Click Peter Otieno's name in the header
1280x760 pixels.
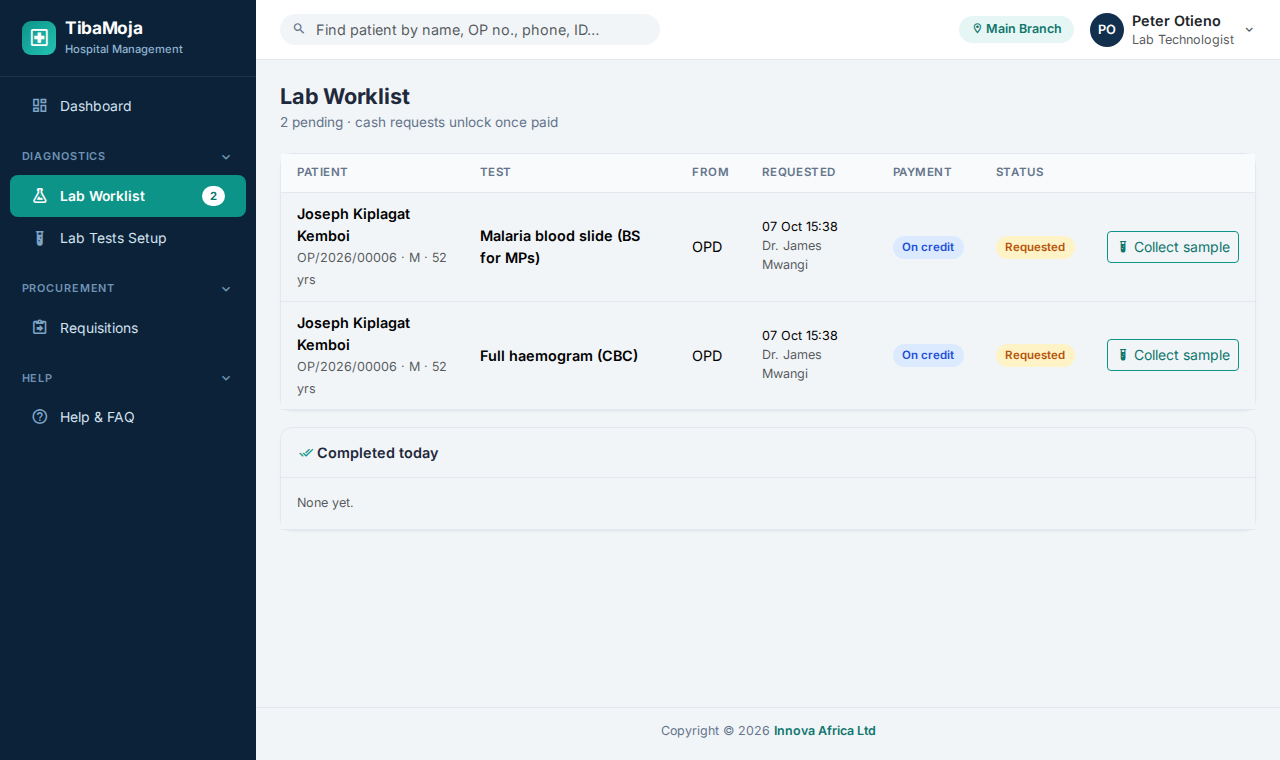tap(1176, 21)
